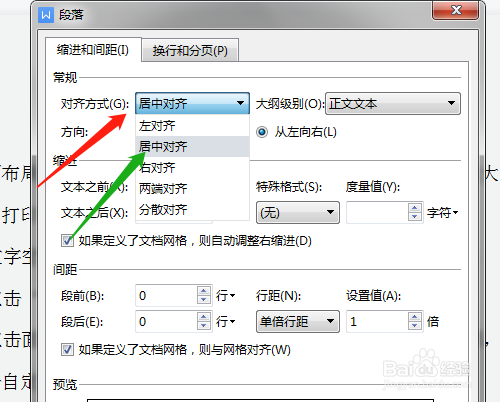
Task: Click the WPS icon in the dialog title bar
Action: 46,15
